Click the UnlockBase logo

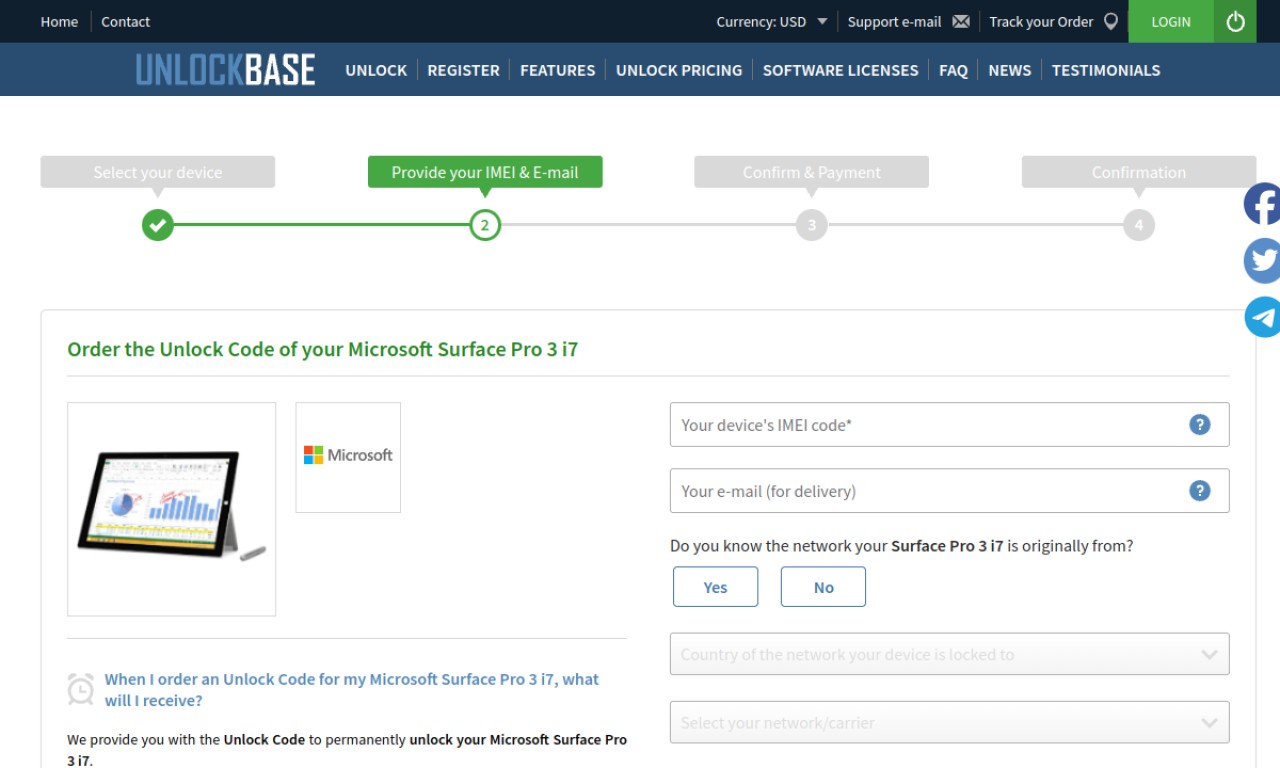[x=225, y=70]
